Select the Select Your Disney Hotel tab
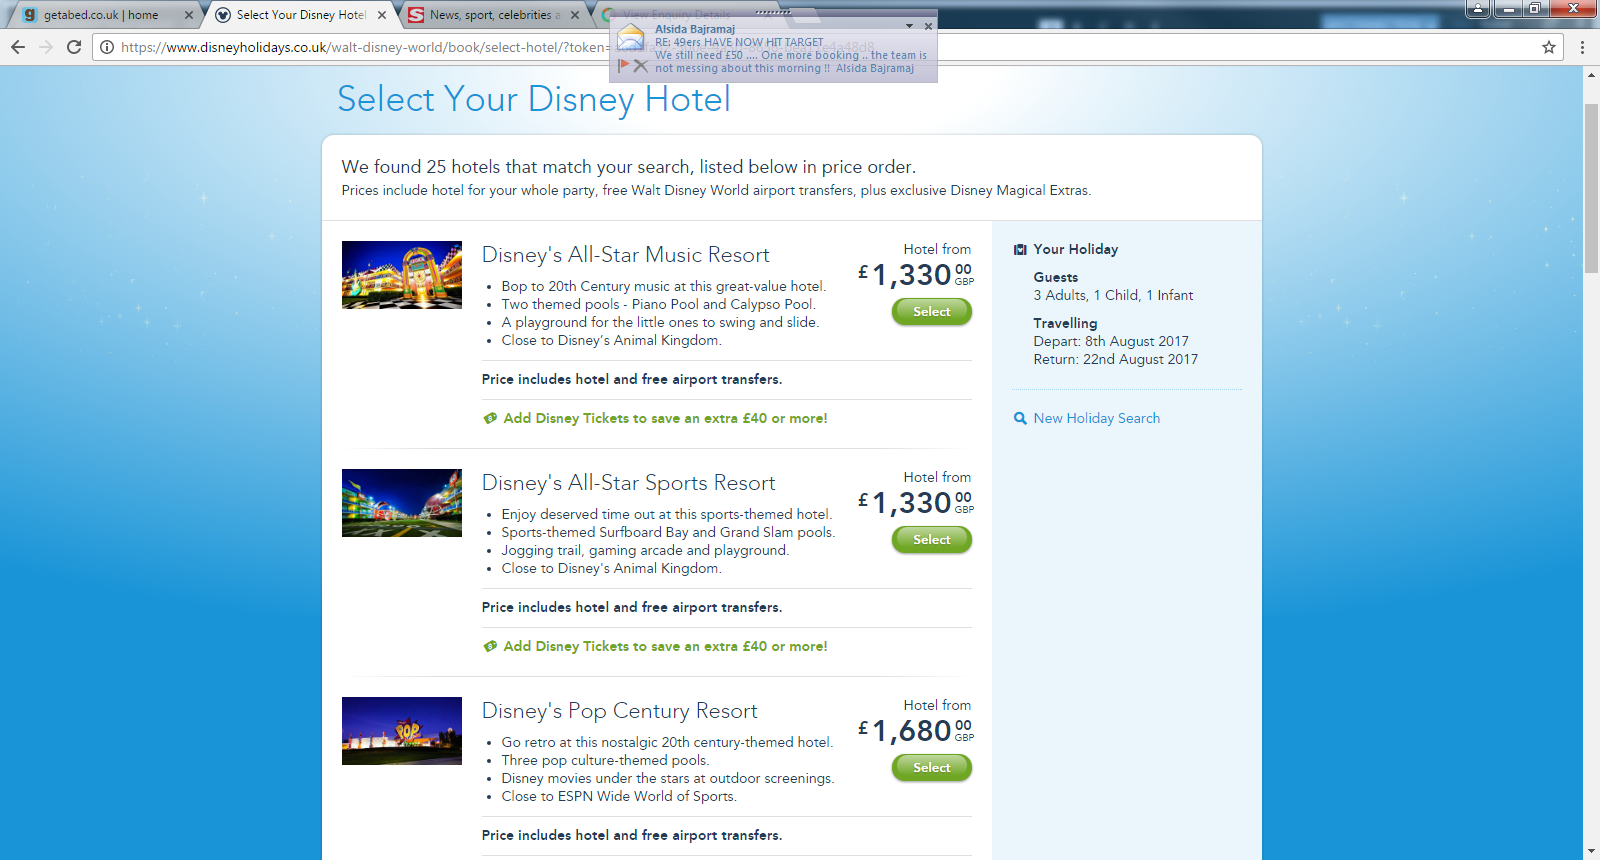 301,15
